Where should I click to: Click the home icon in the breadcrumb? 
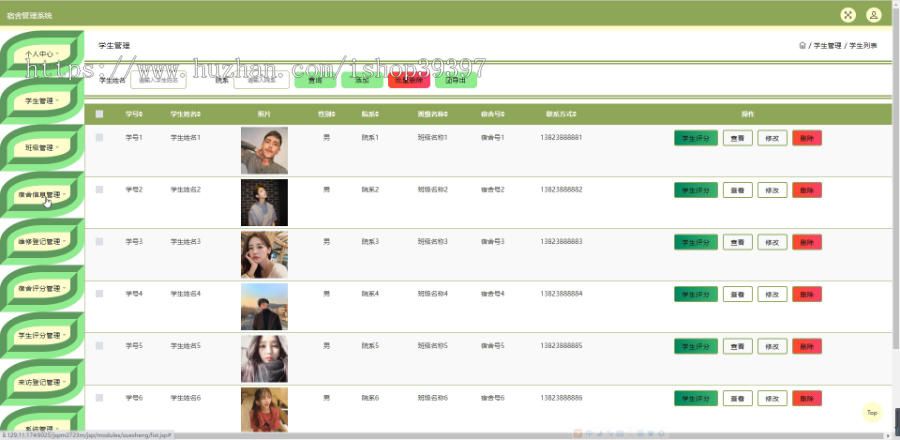pos(802,45)
